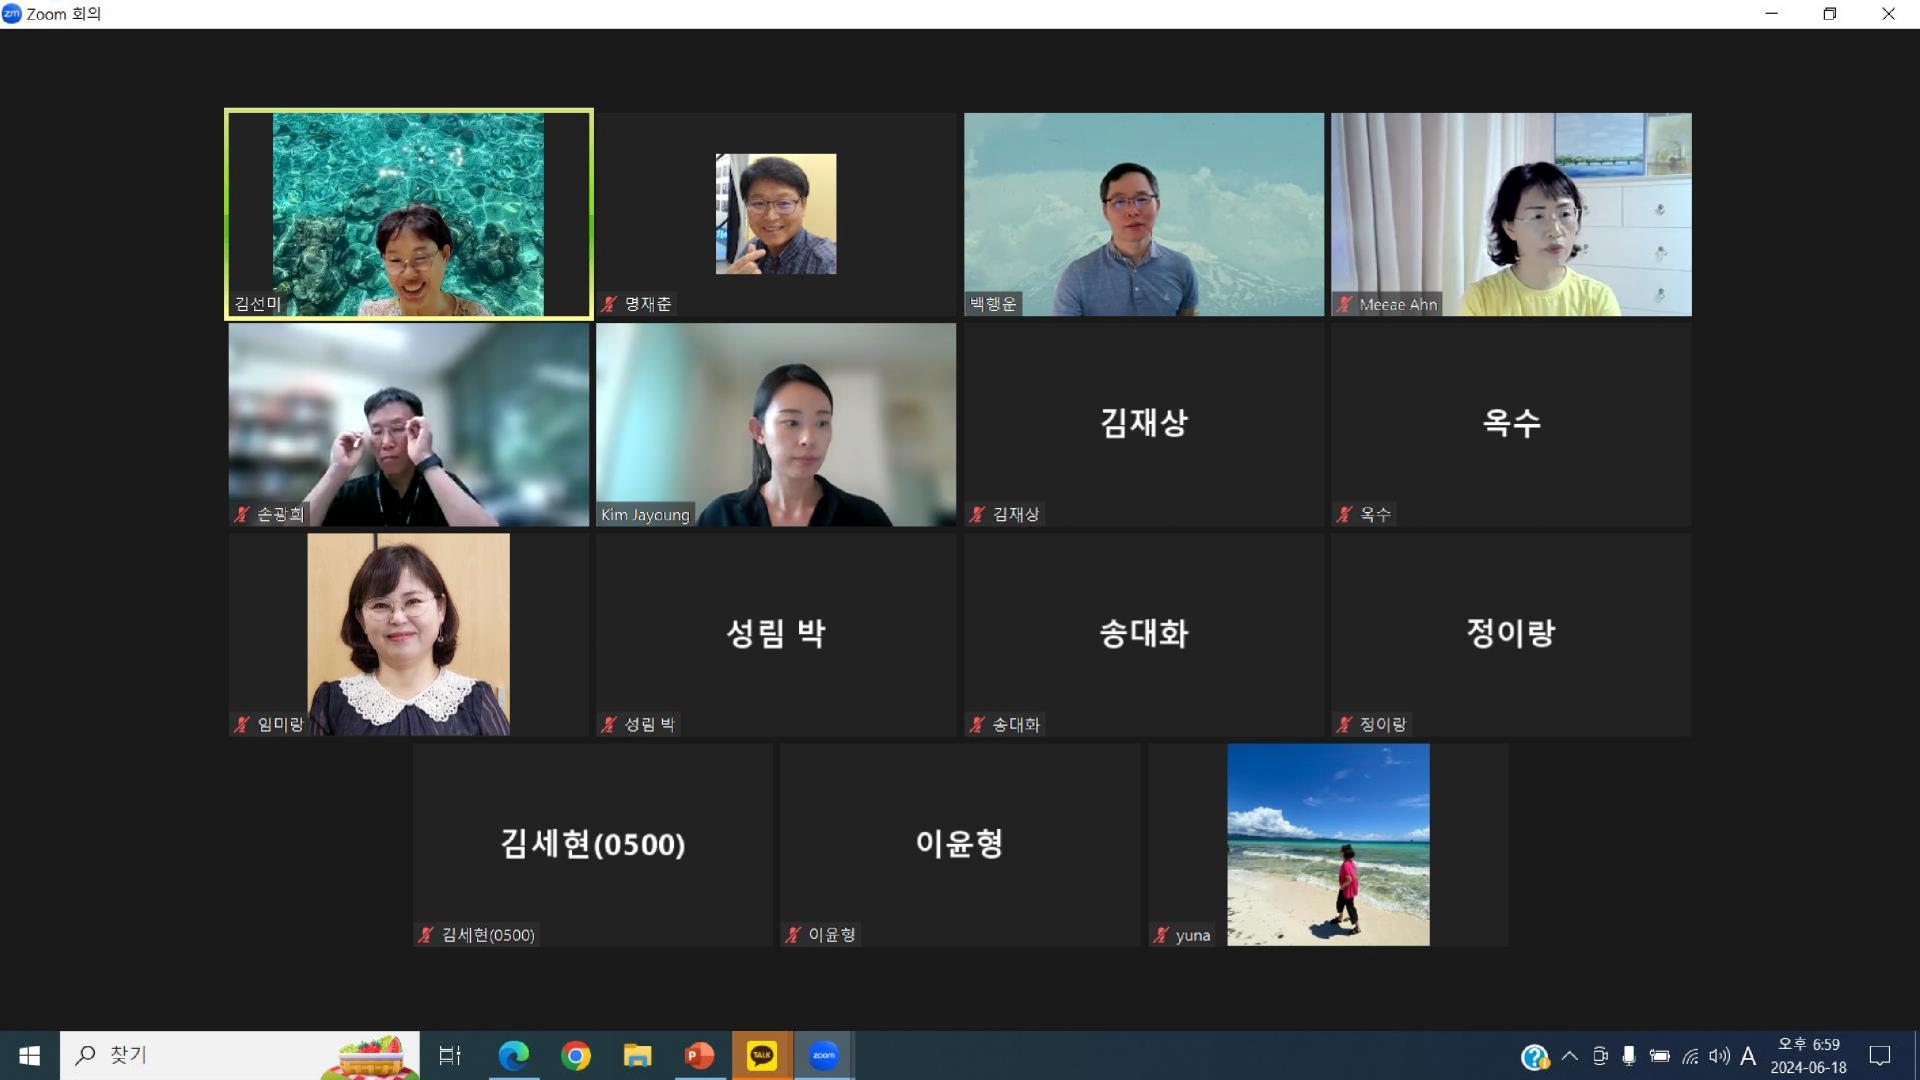The image size is (1920, 1080).
Task: Select Meeae Ahn's video tile
Action: [x=1511, y=214]
